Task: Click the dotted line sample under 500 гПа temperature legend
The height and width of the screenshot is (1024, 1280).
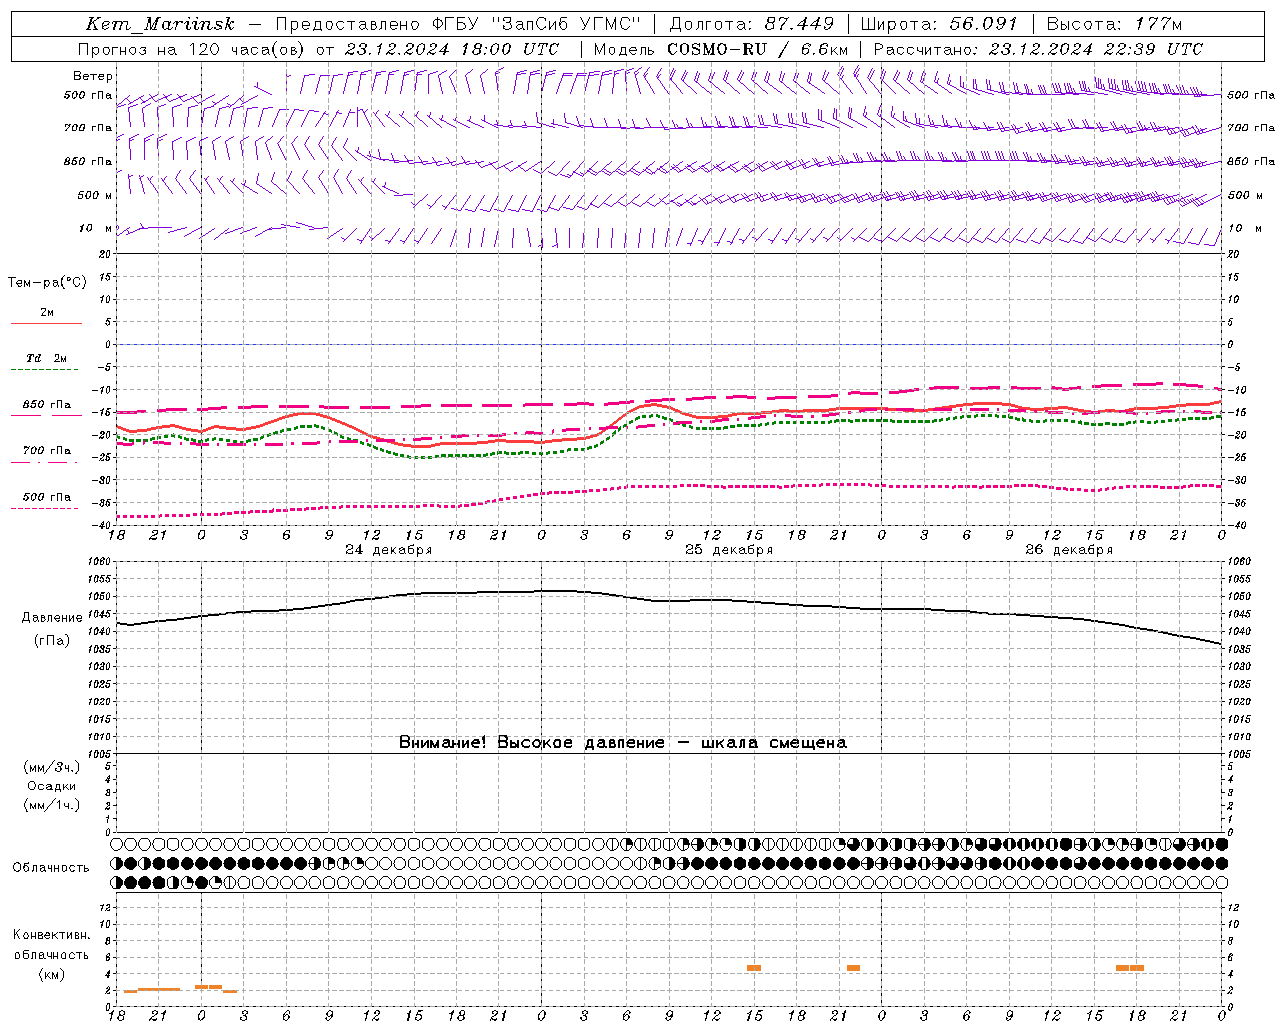Action: coord(46,508)
